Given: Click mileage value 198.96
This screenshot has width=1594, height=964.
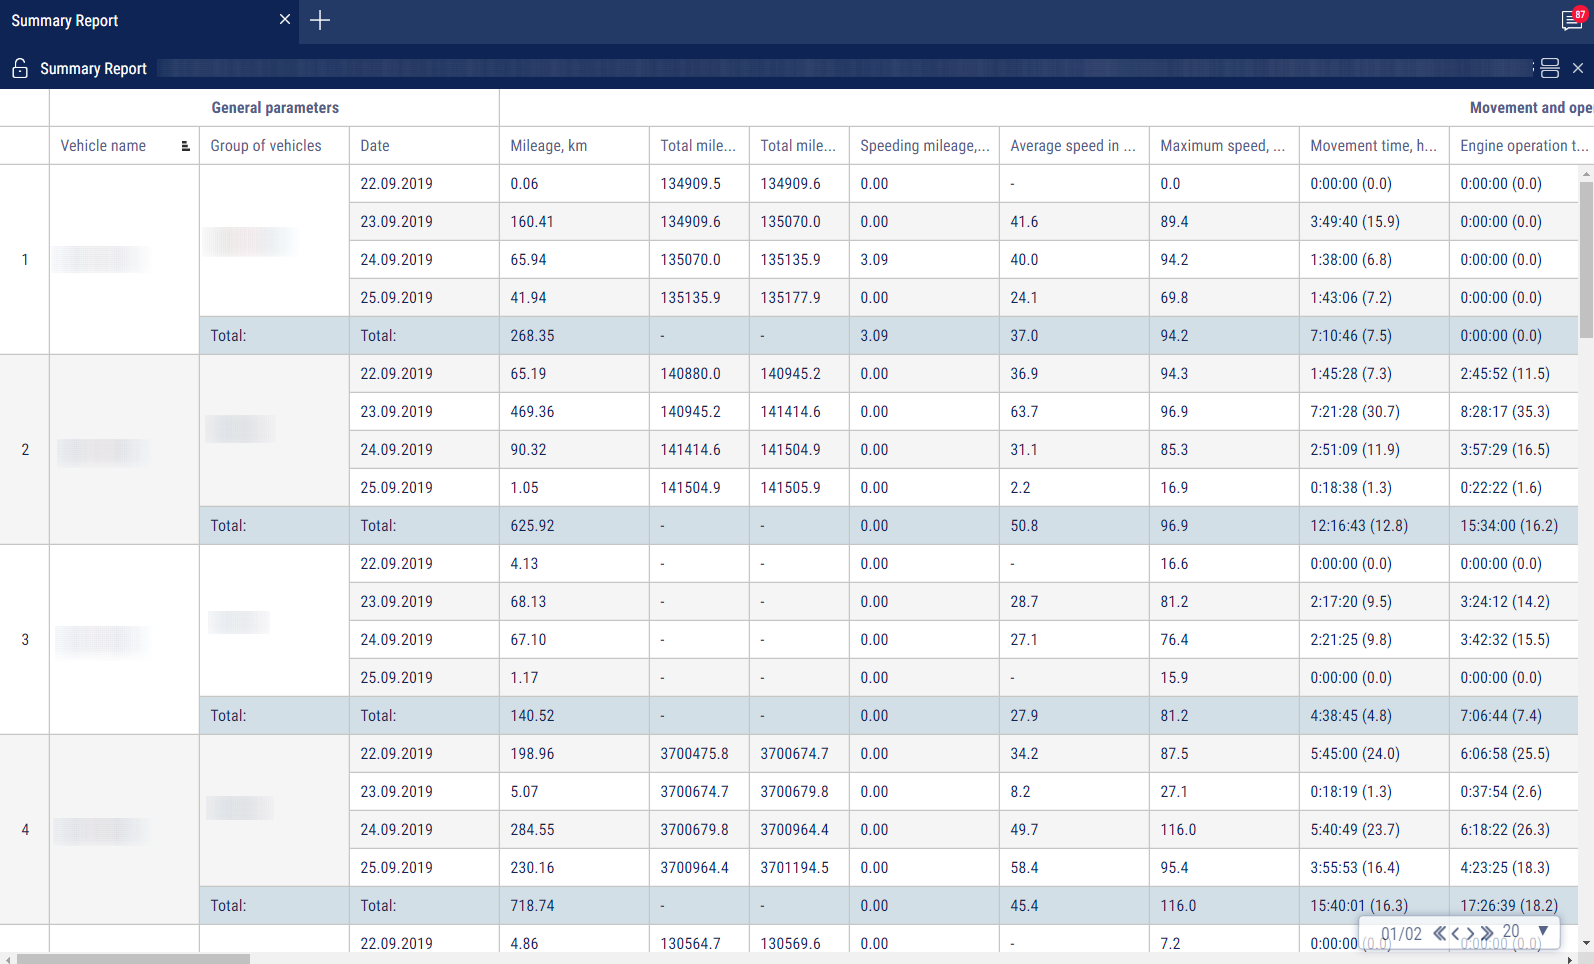Looking at the screenshot, I should click(x=532, y=754).
